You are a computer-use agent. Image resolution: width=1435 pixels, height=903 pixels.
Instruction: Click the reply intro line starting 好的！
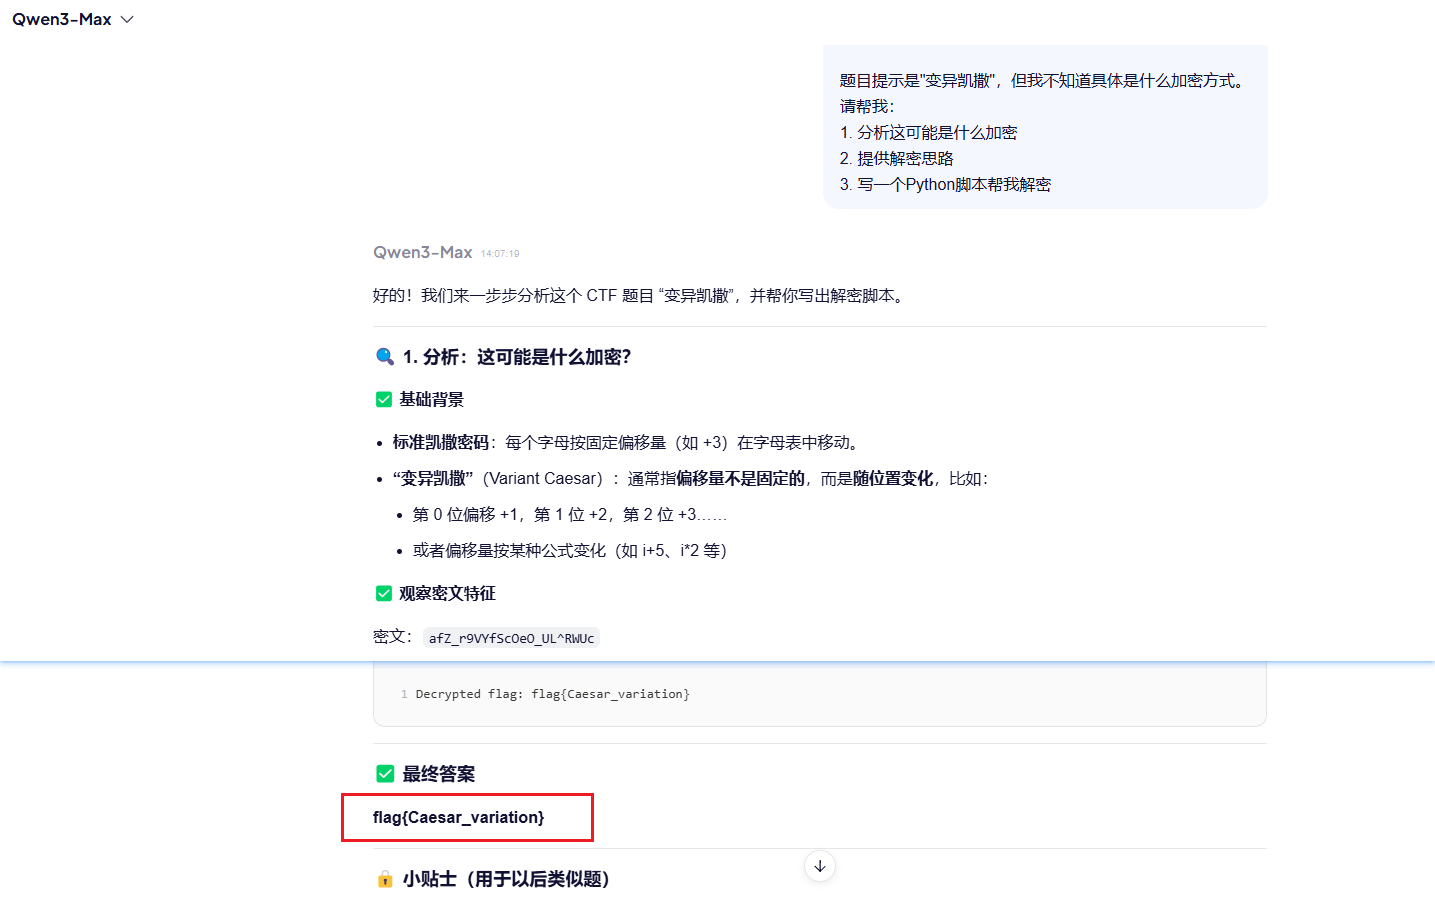pos(641,295)
